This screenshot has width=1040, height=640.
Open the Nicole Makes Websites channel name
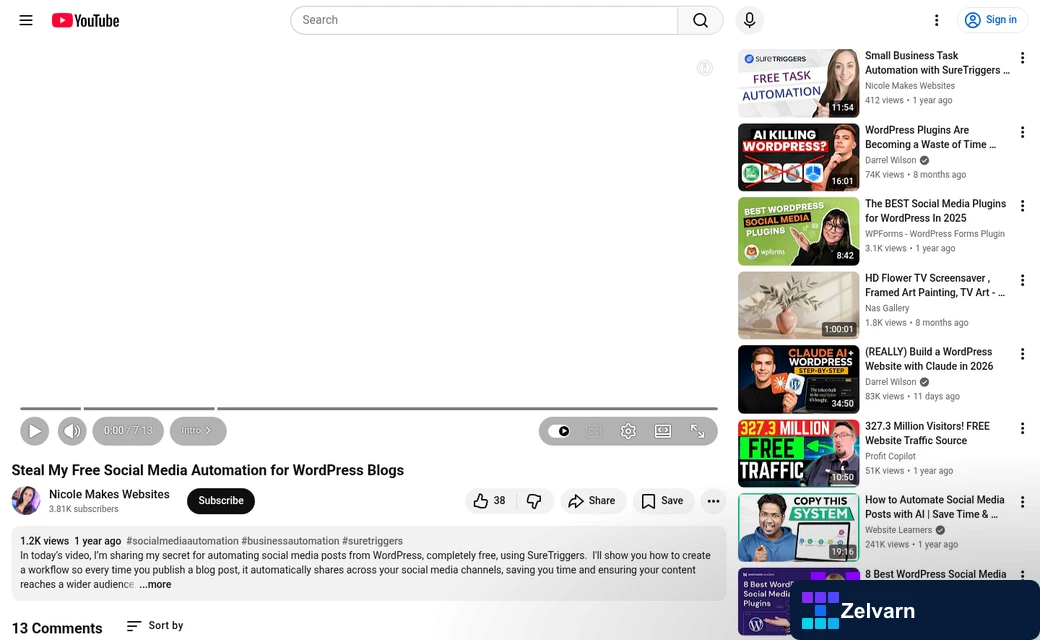click(x=109, y=494)
